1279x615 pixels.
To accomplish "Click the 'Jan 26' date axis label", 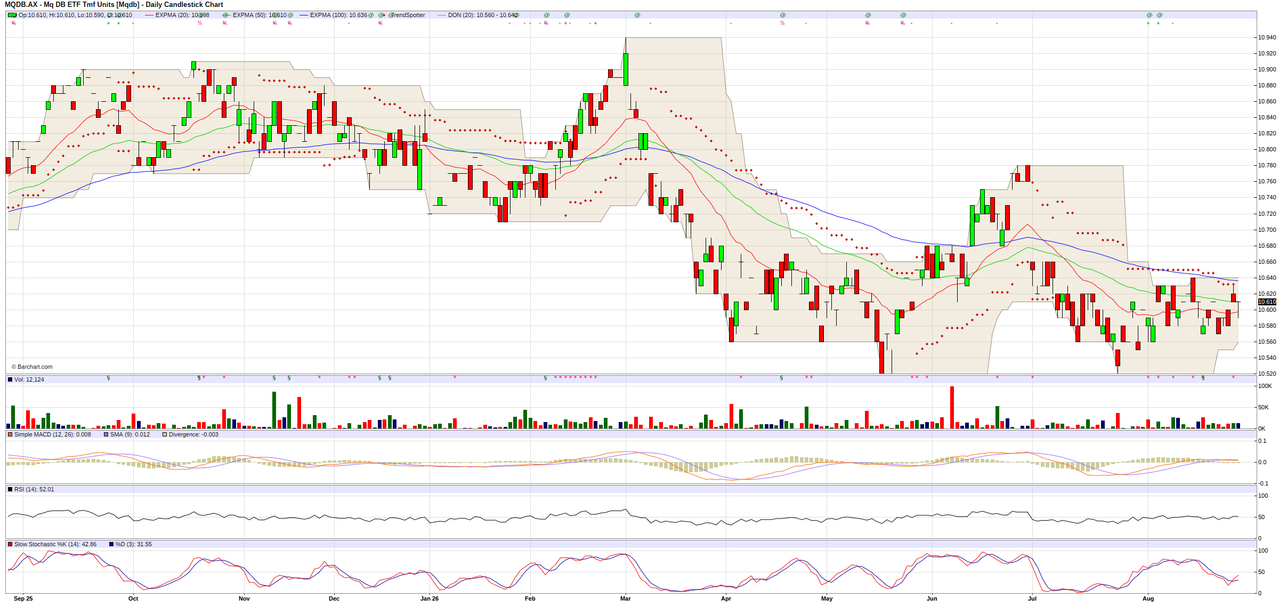I will tap(429, 598).
